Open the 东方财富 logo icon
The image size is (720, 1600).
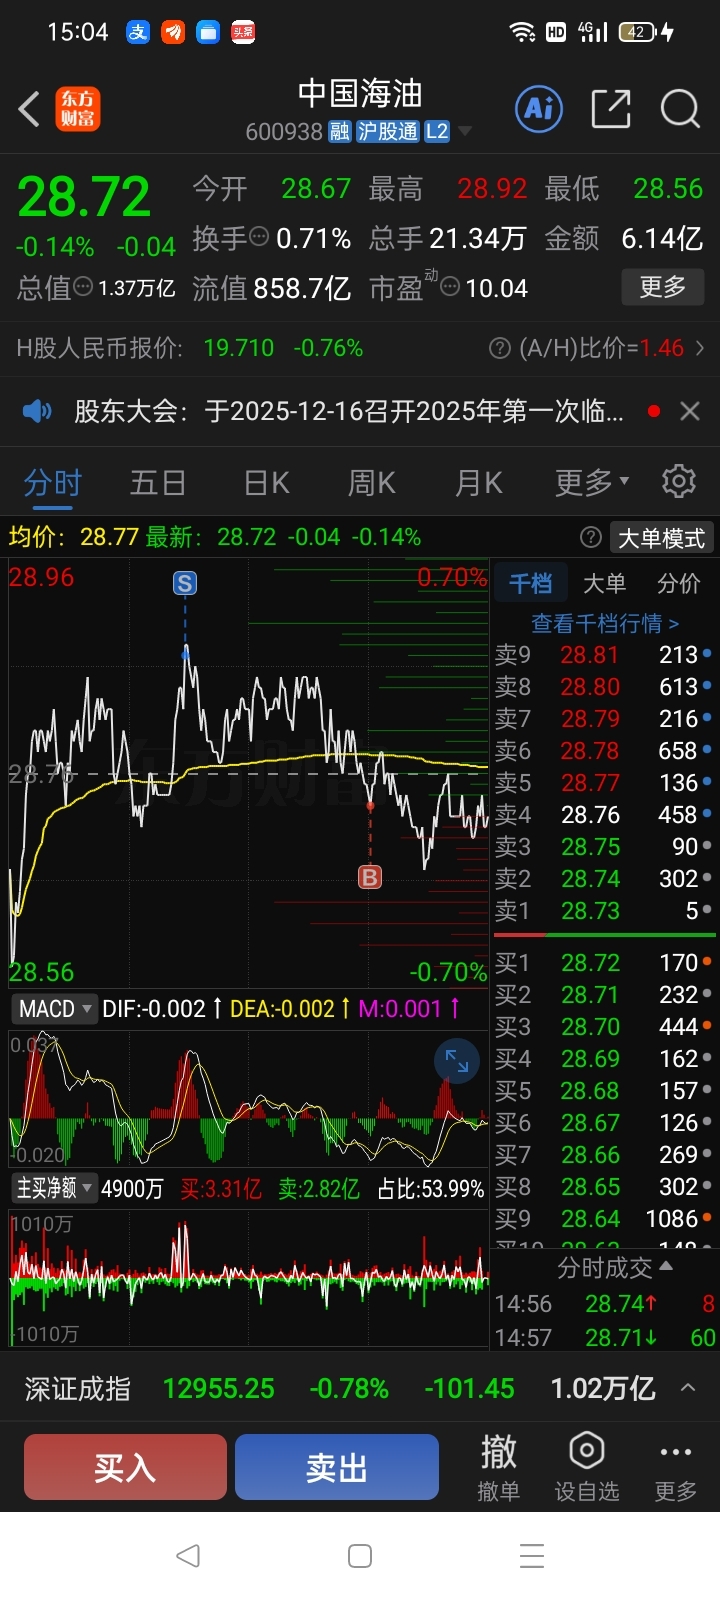(x=78, y=109)
